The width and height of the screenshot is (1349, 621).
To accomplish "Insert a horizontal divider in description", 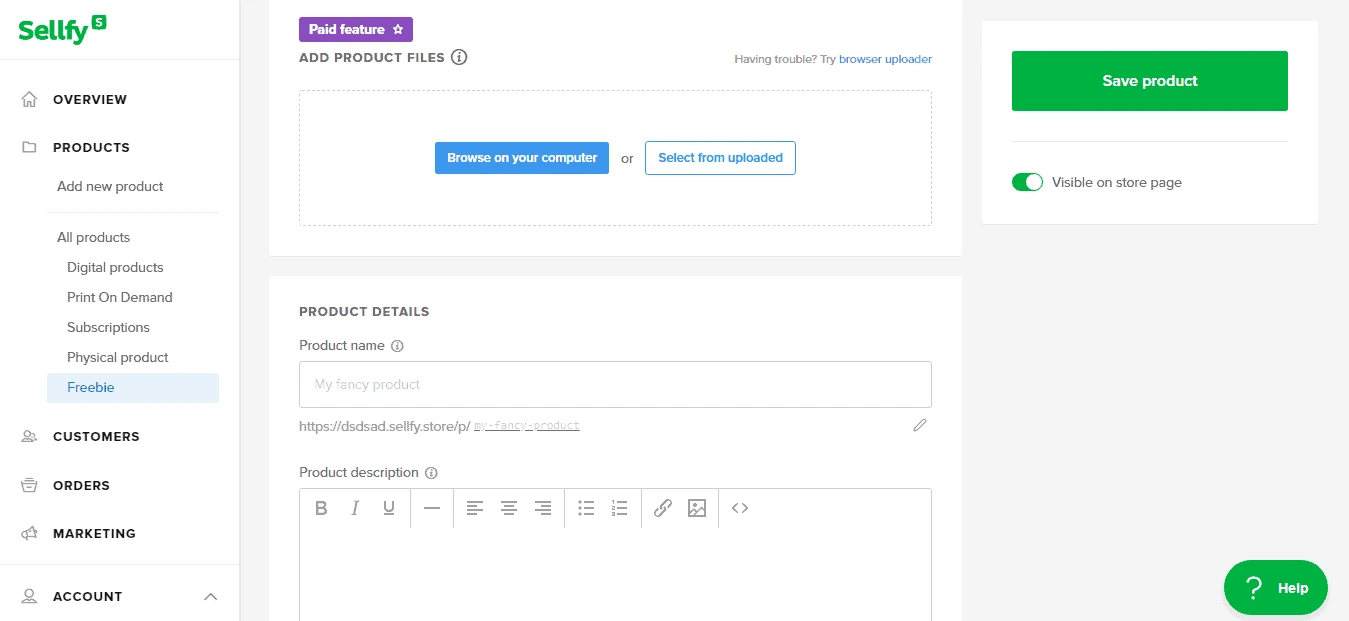I will coord(432,508).
